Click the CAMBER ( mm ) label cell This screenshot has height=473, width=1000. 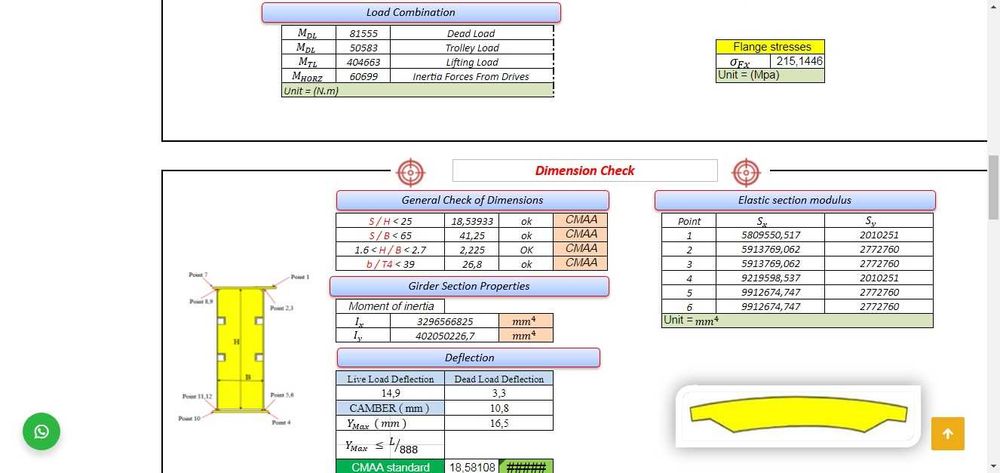pyautogui.click(x=390, y=408)
